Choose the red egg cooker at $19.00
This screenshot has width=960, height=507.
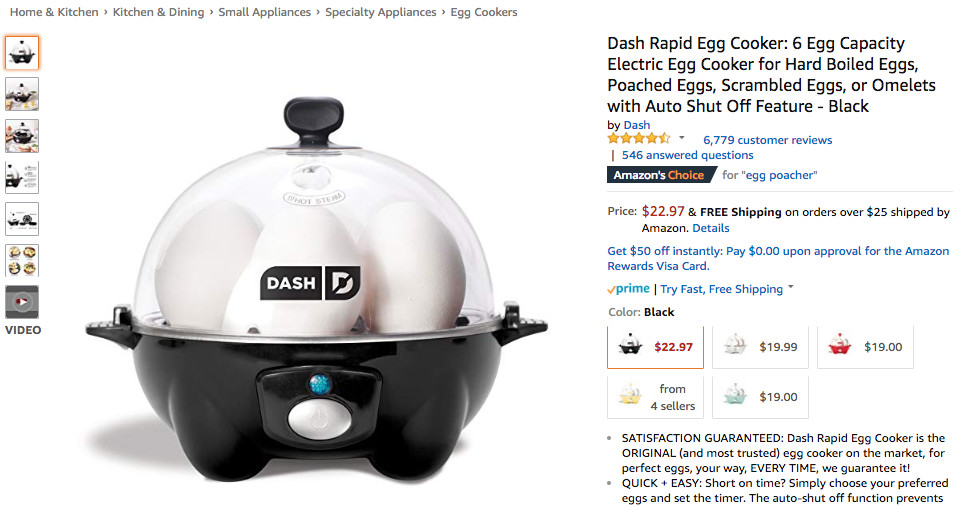coord(865,347)
